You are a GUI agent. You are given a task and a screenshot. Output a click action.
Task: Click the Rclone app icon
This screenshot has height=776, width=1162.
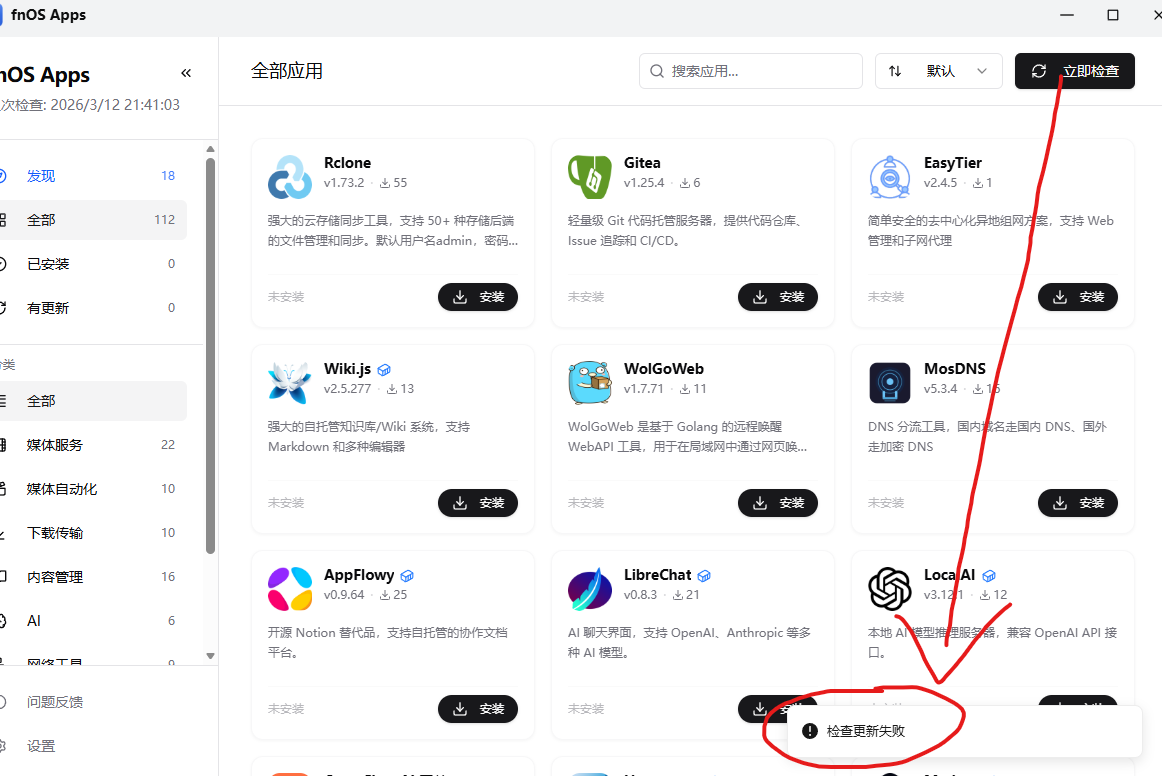coord(289,177)
